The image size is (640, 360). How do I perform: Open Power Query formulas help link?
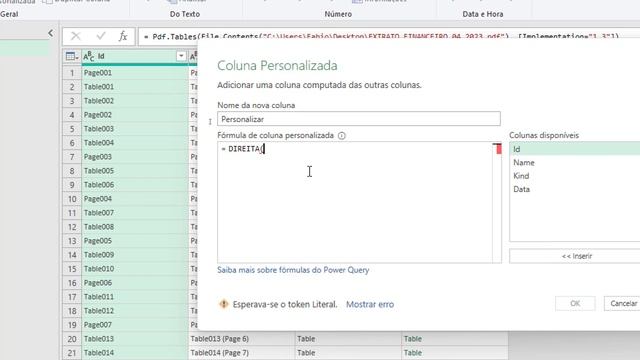[293, 270]
